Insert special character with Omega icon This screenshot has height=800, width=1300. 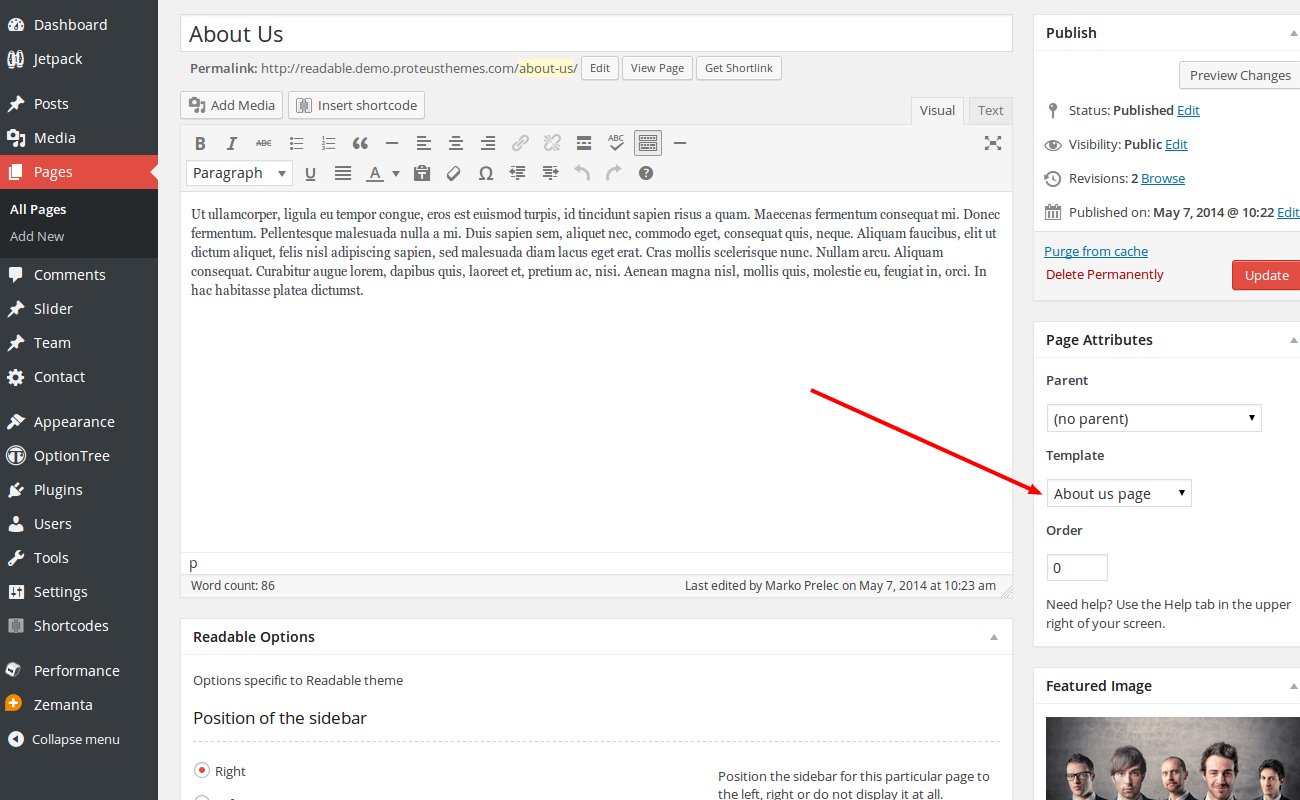point(486,173)
